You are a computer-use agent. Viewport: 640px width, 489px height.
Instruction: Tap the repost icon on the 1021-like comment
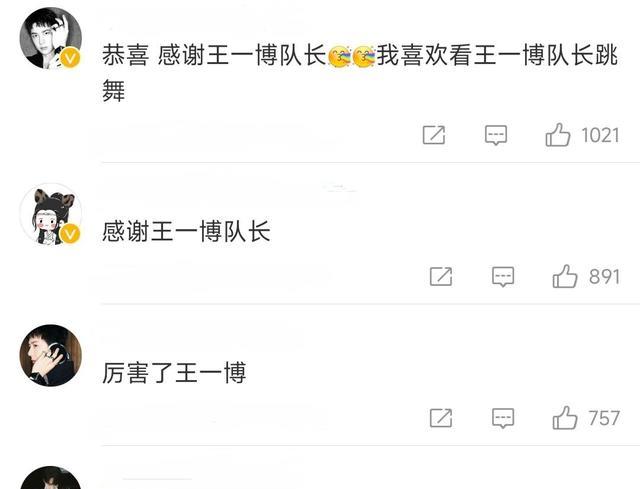[434, 135]
